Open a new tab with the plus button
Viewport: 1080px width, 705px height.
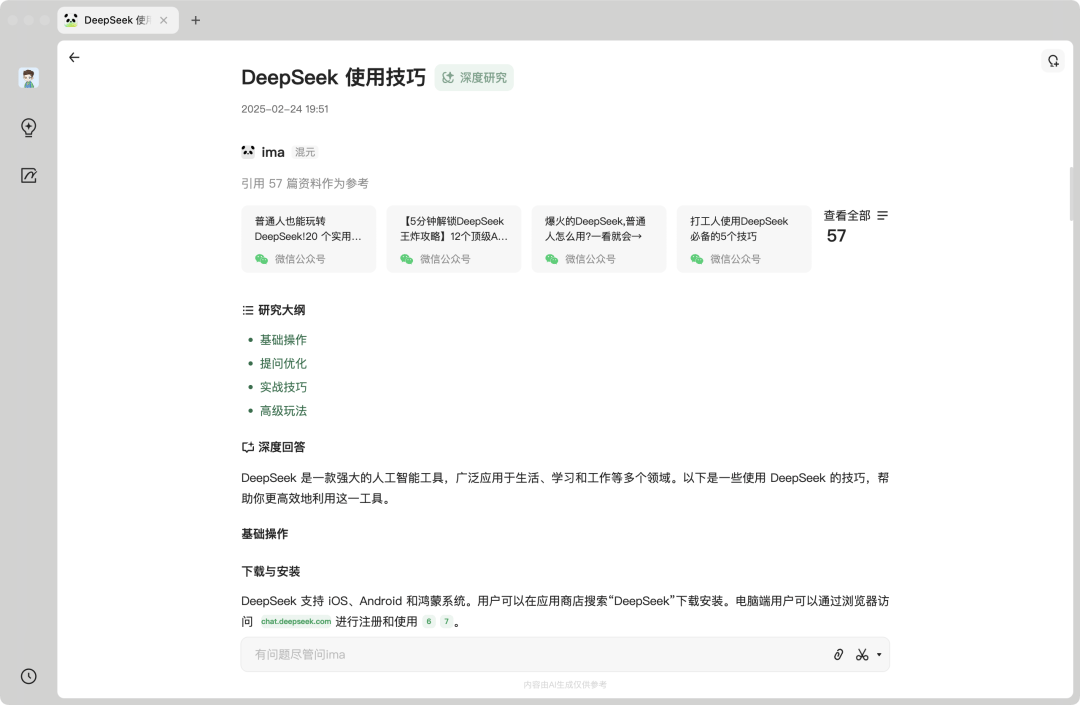196,20
